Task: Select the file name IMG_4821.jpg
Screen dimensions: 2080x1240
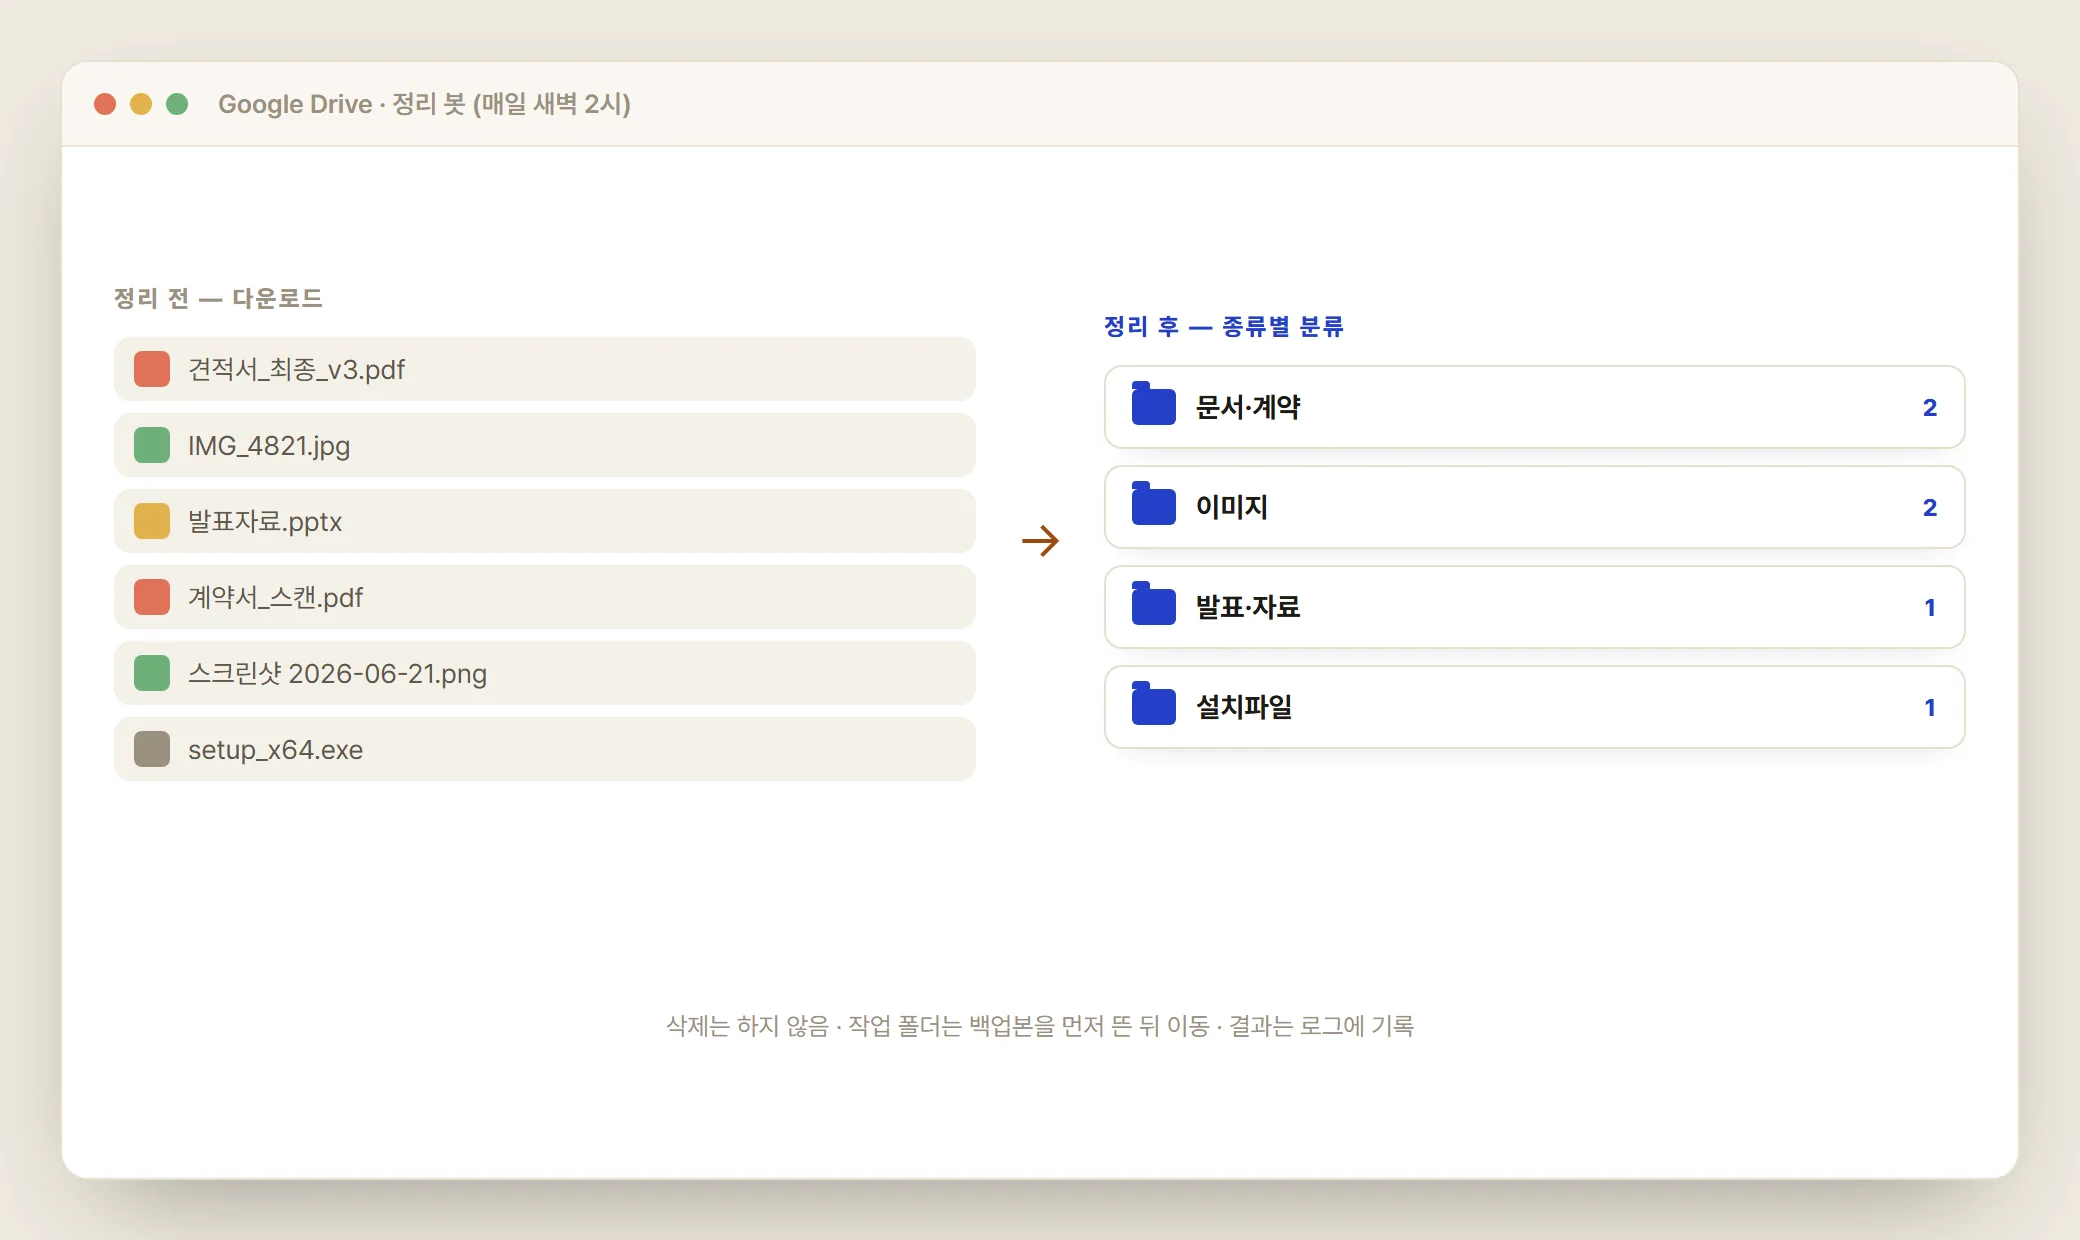Action: tap(269, 446)
